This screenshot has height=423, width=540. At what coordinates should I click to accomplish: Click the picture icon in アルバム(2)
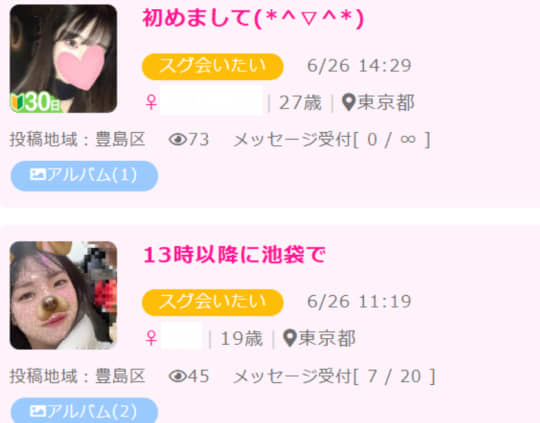pos(38,411)
